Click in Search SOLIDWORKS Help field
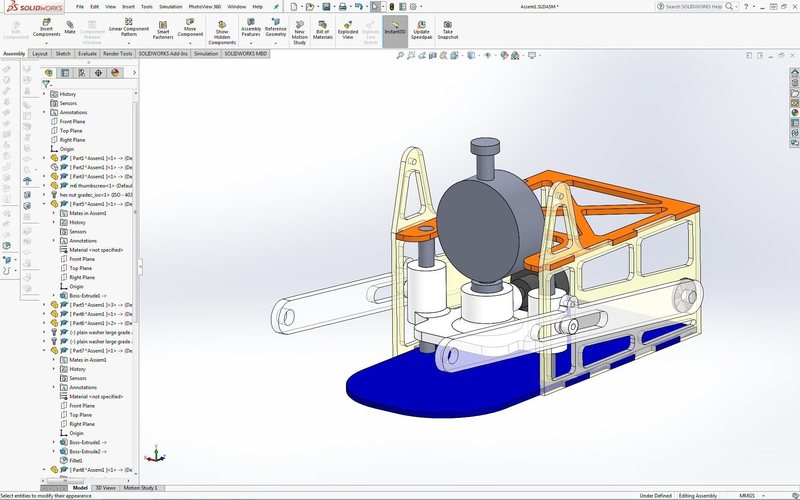 [694, 7]
